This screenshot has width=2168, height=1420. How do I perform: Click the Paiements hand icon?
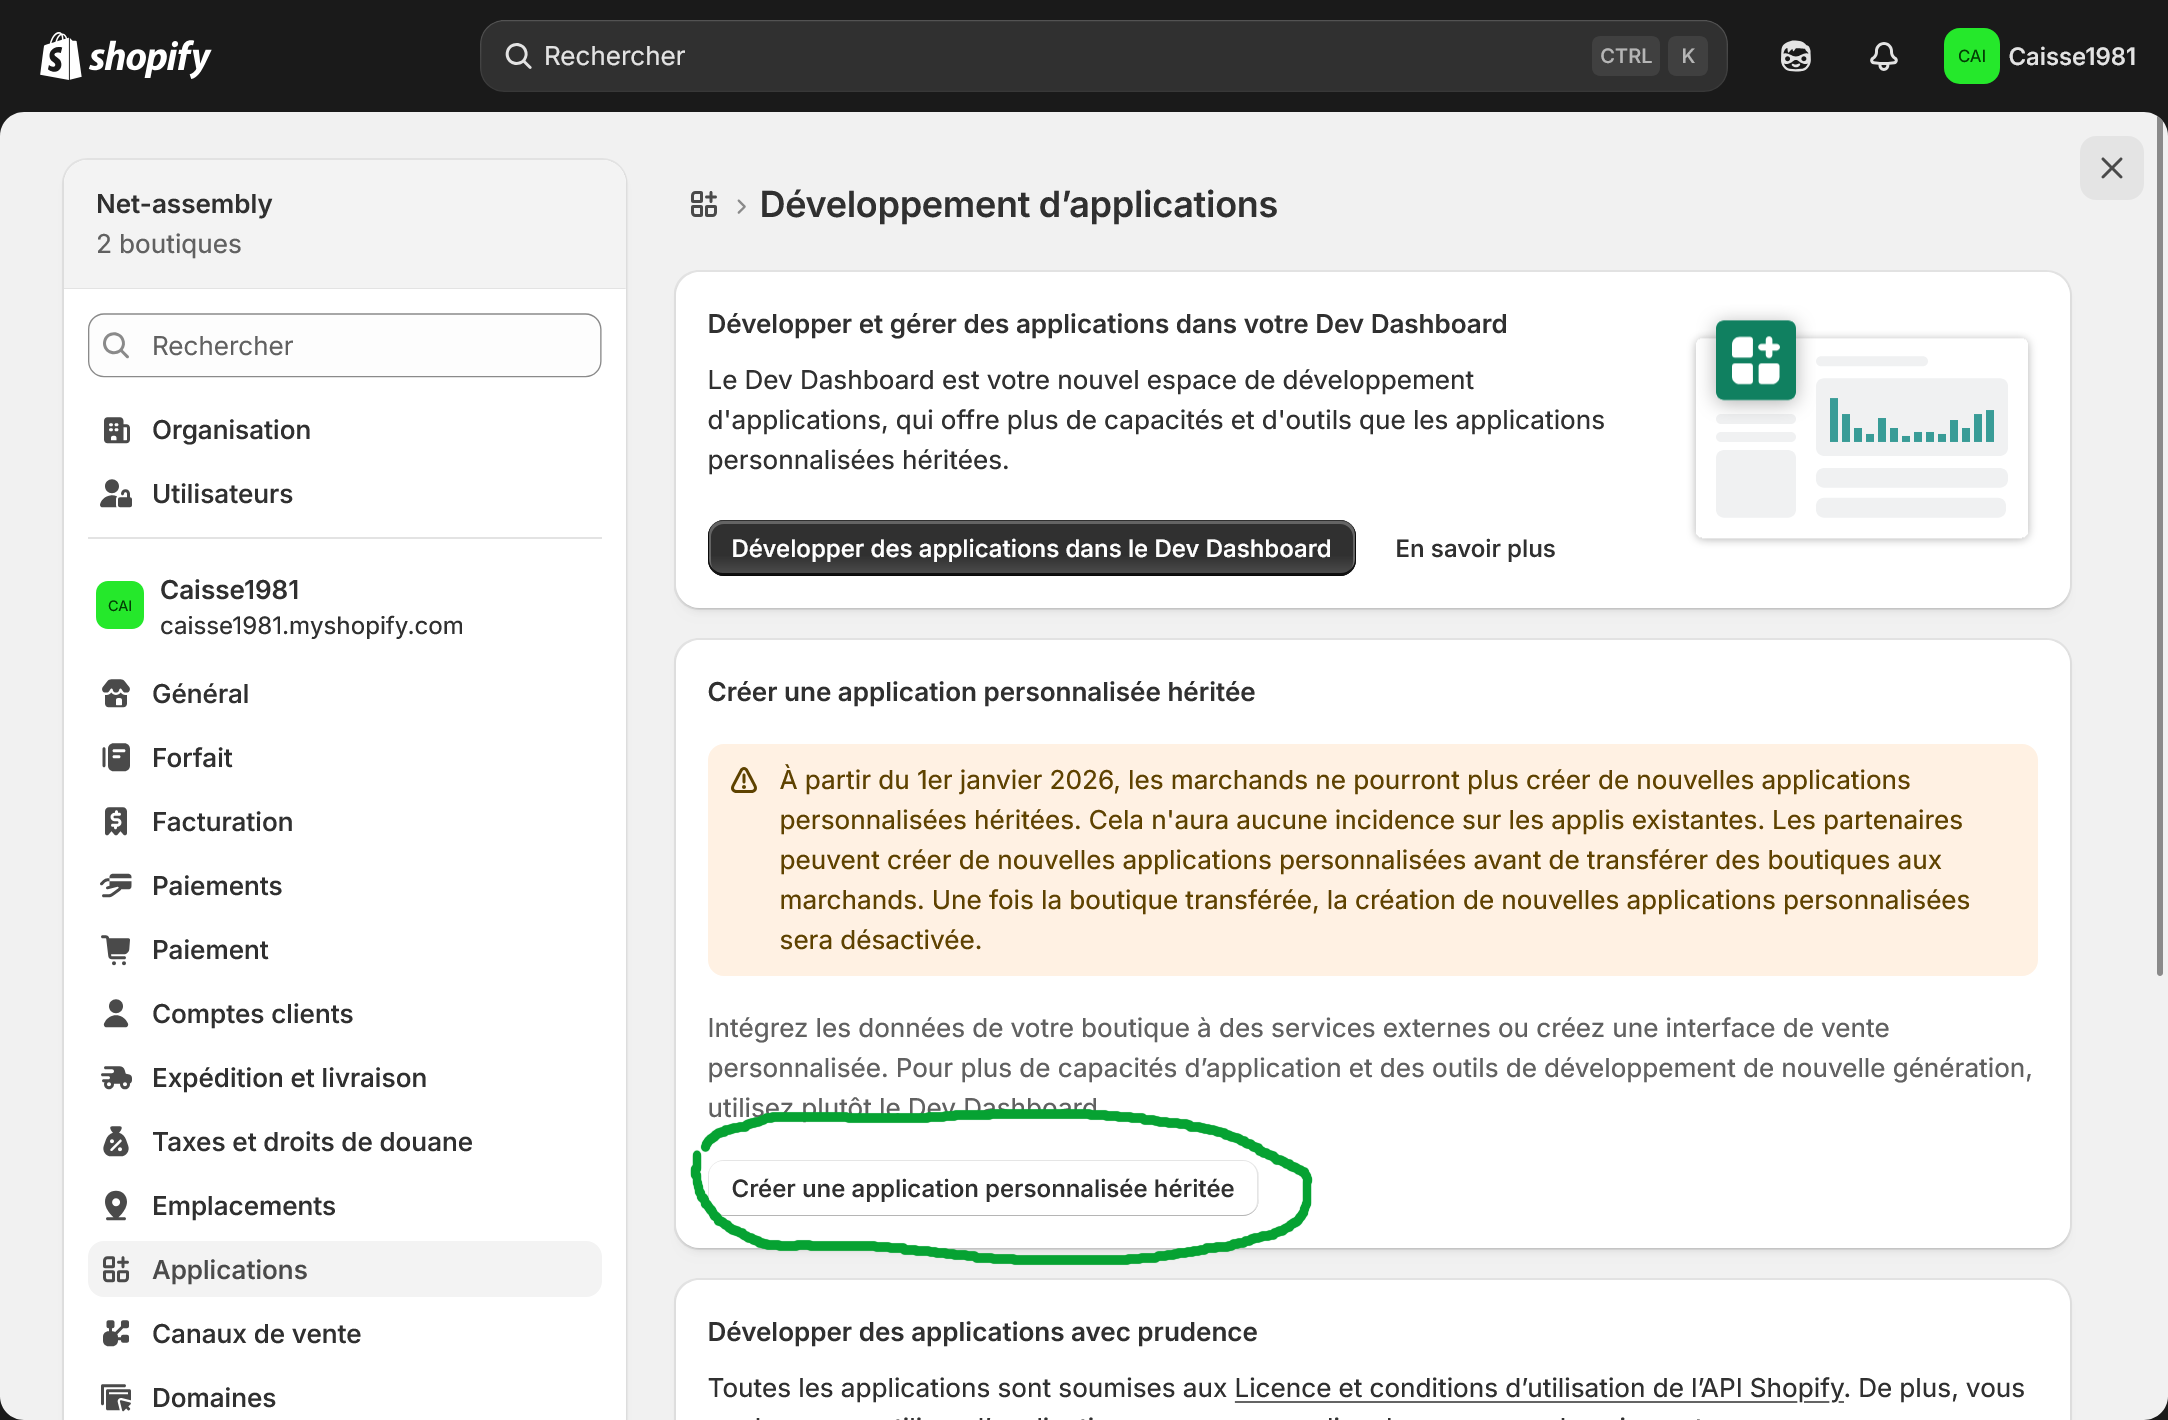pyautogui.click(x=116, y=886)
